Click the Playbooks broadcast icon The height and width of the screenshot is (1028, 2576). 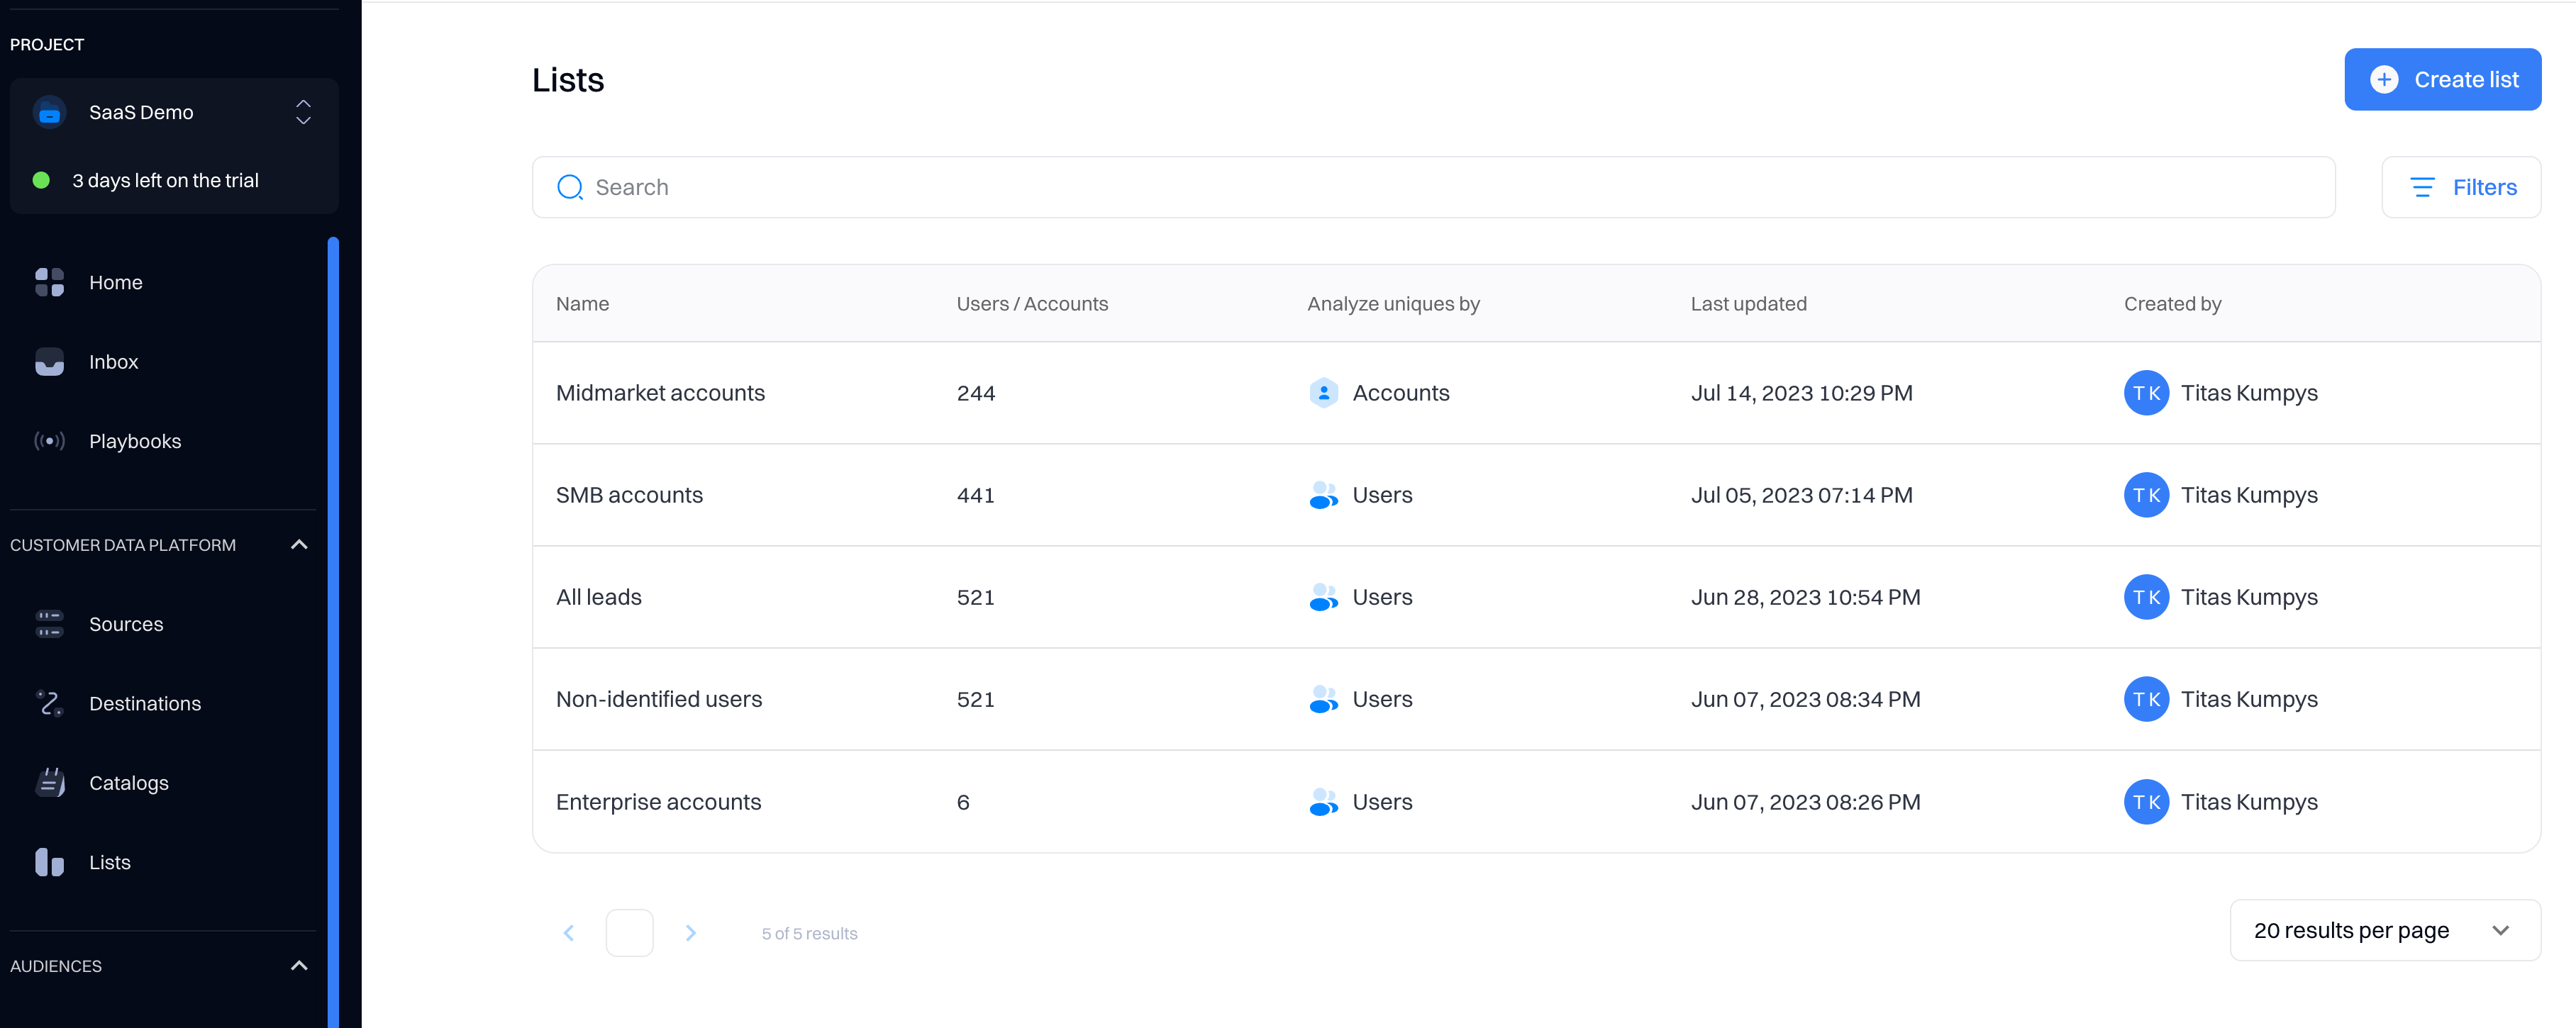coord(49,441)
